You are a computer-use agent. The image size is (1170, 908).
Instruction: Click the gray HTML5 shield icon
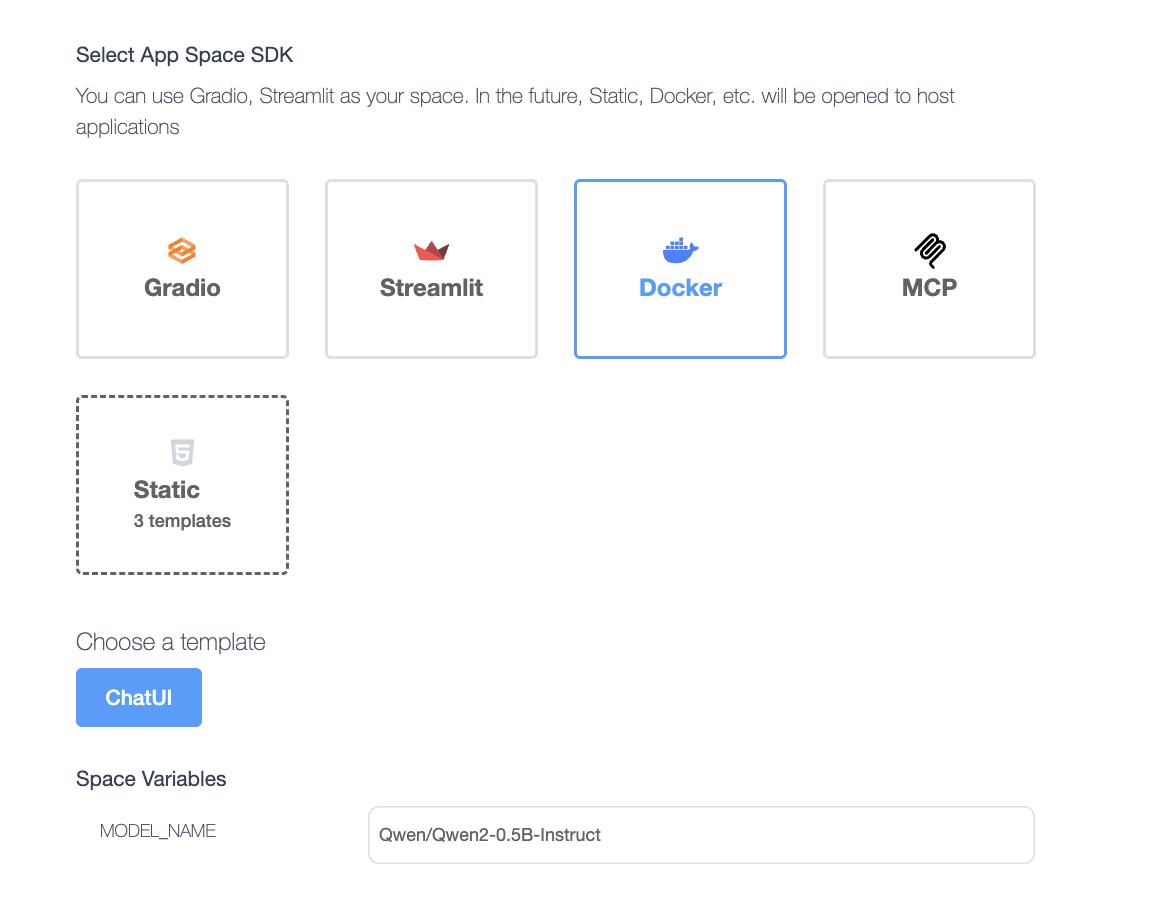182,452
